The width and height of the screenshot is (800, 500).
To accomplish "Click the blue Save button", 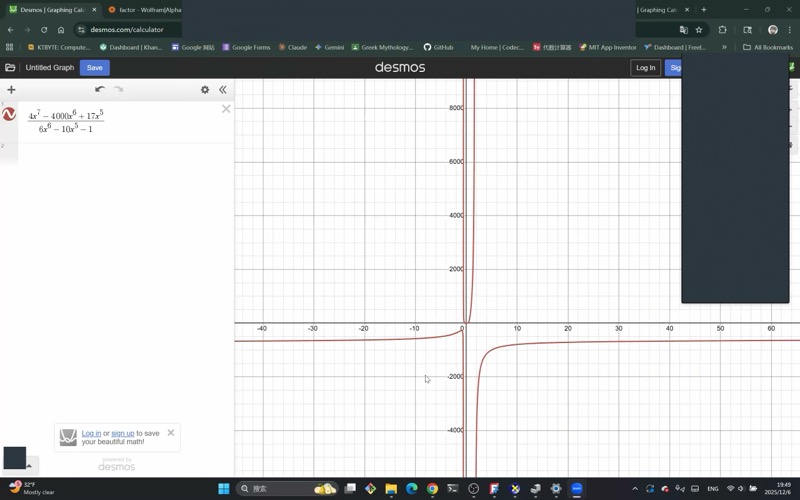I will [x=94, y=68].
